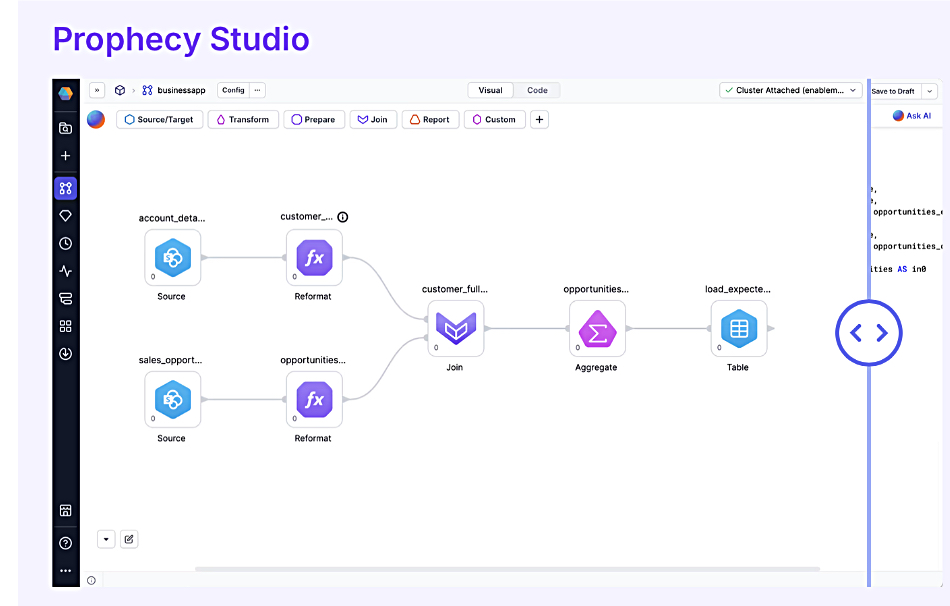
Task: Click the plus create icon in sidebar
Action: click(65, 156)
